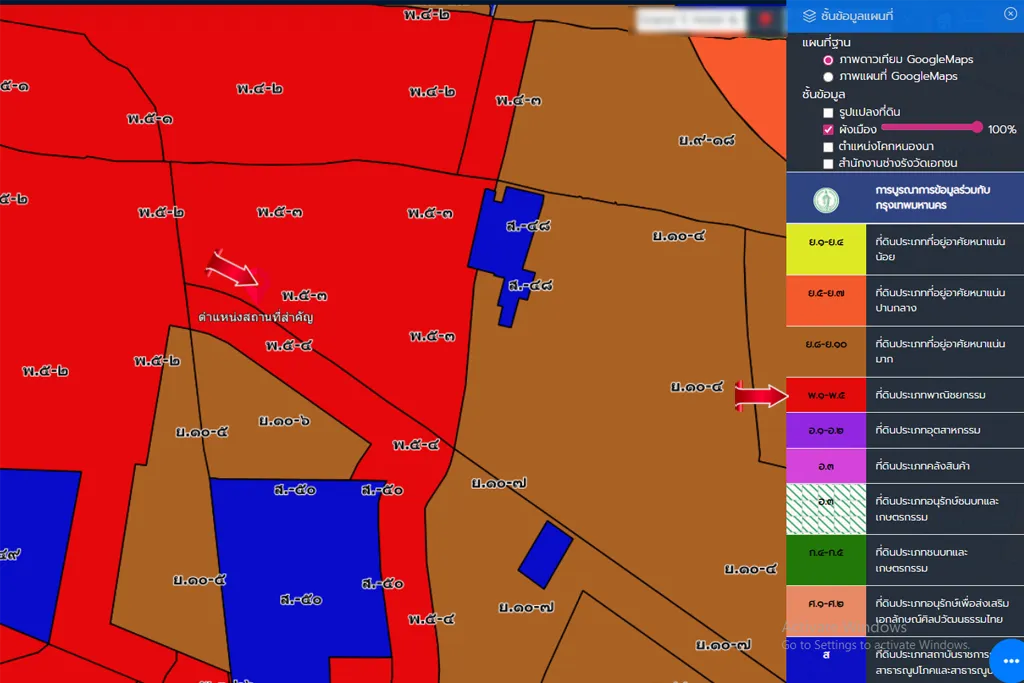Image resolution: width=1024 pixels, height=683 pixels.
Task: Click the ชั้นข้อมูล heading above the checkboxes
Action: (x=824, y=95)
